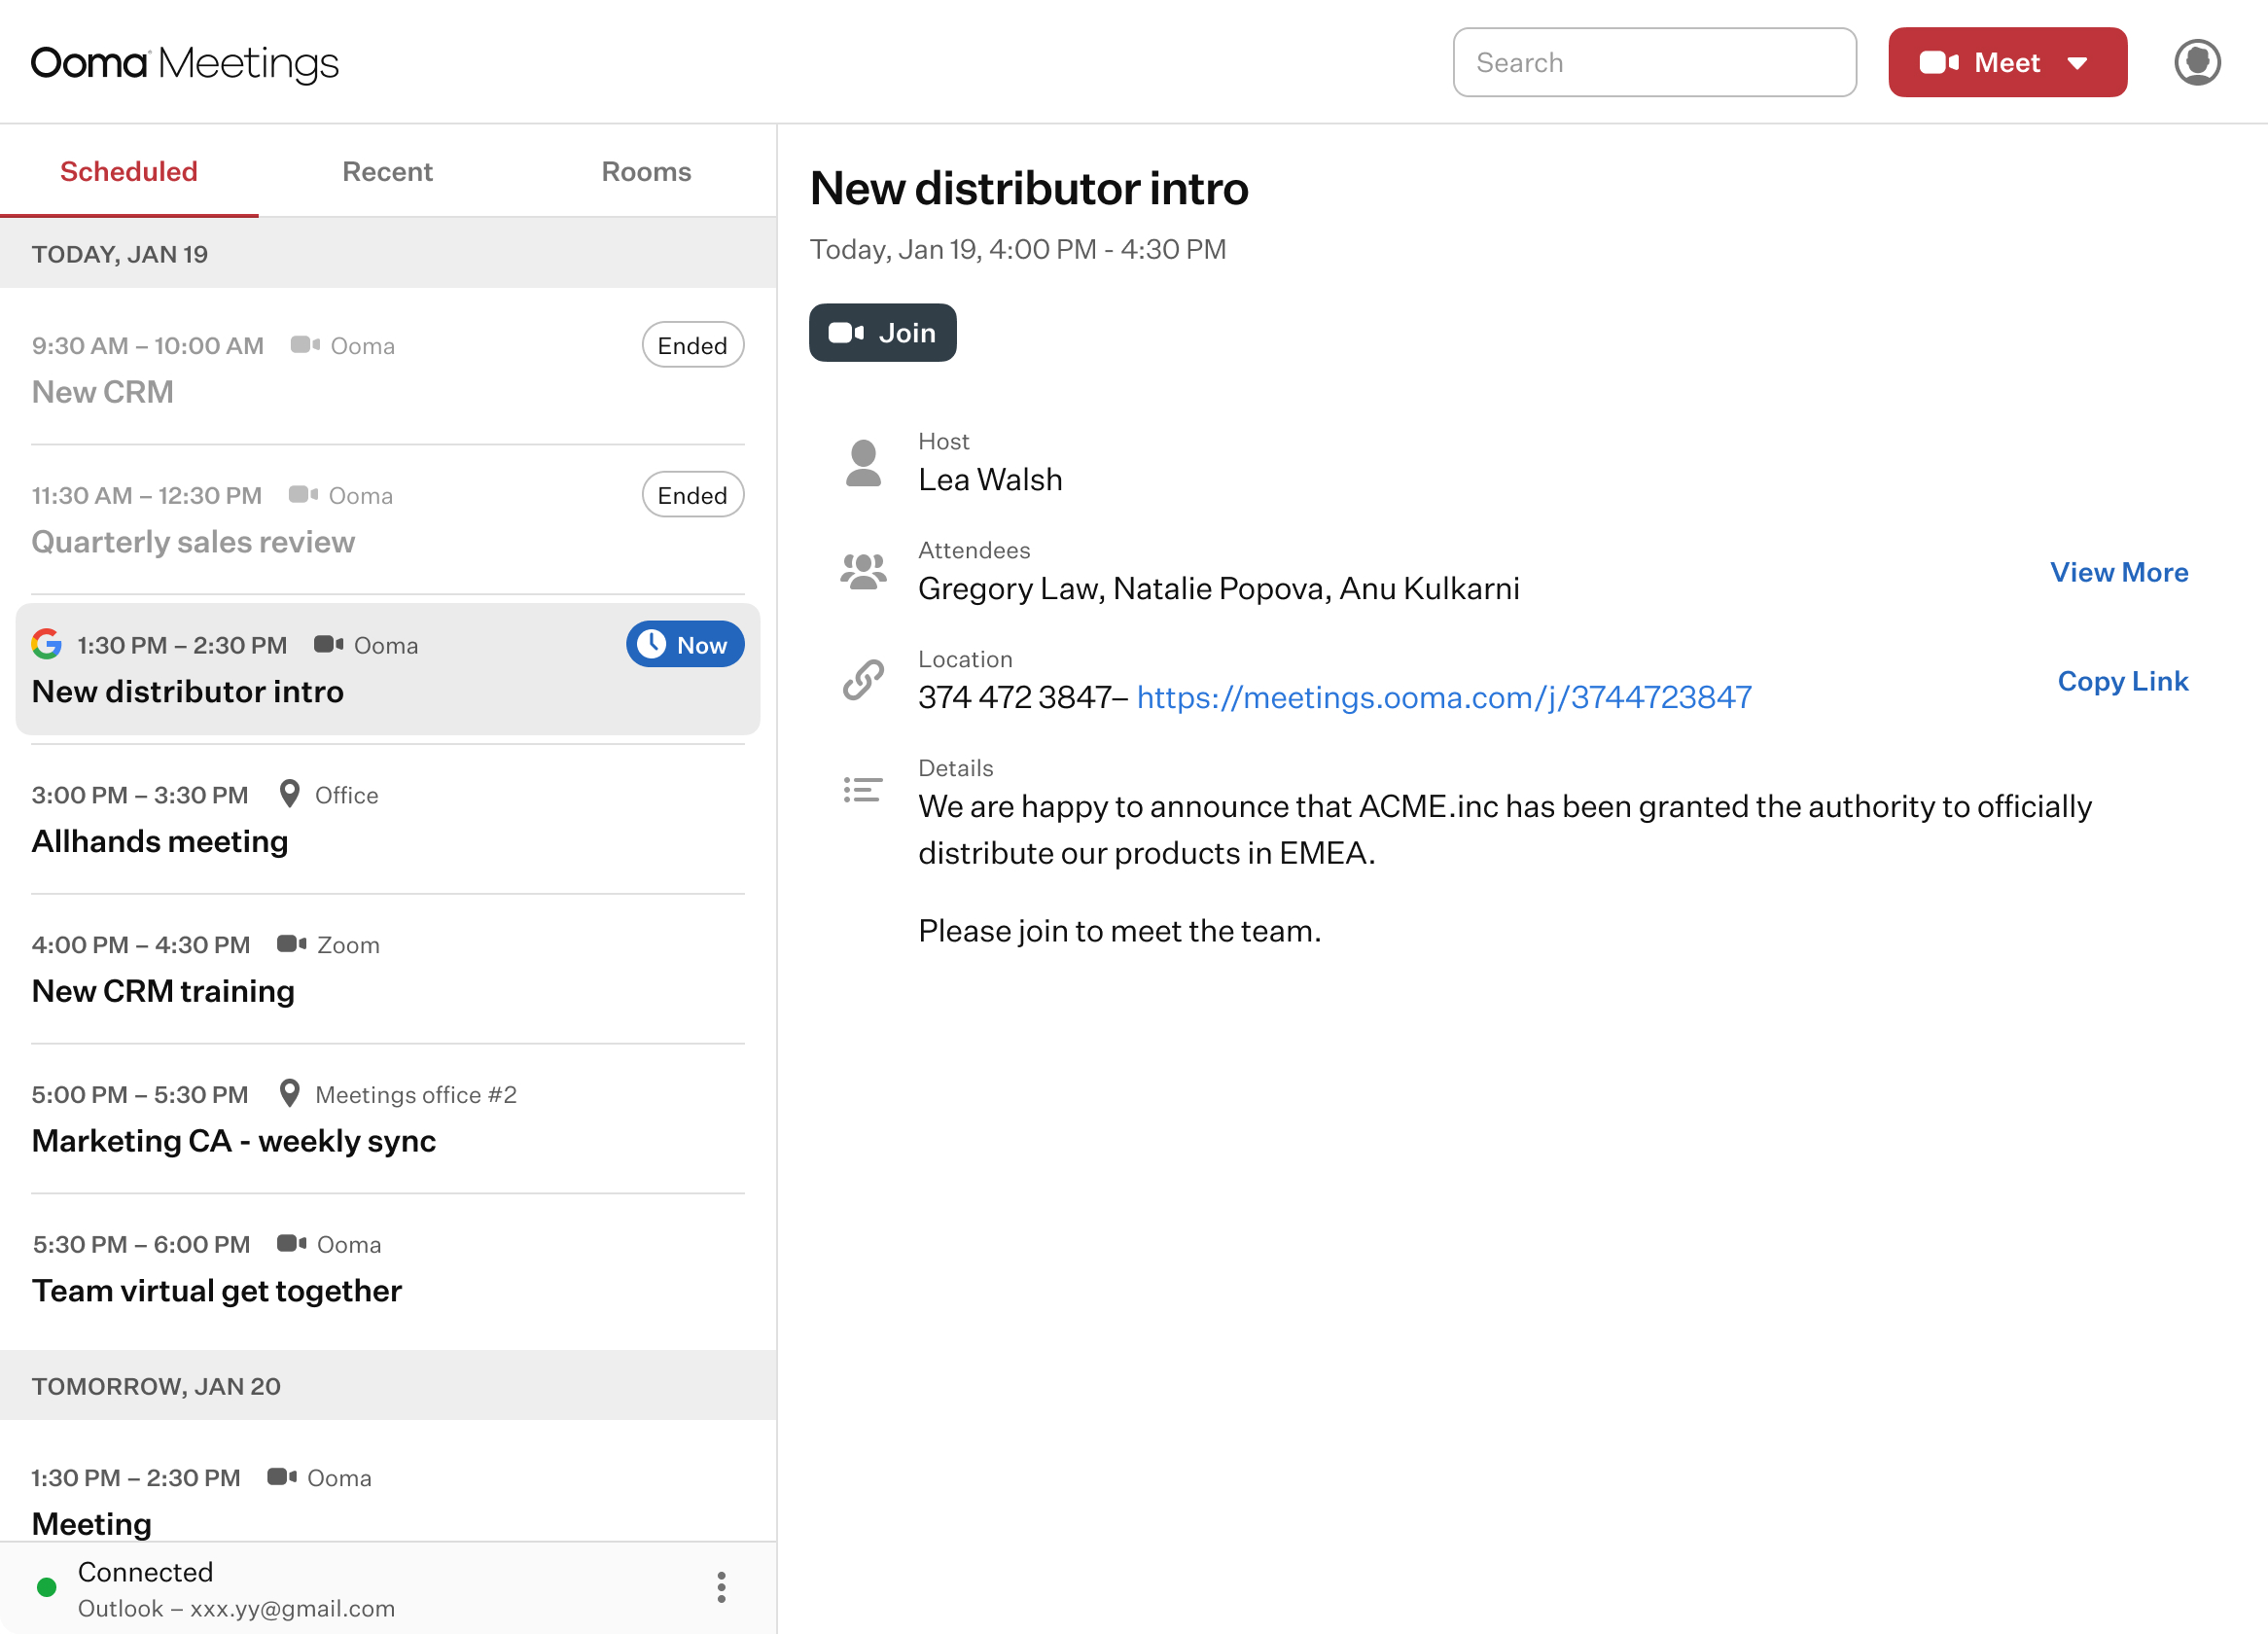Click the location pin icon for Allhands meeting
Image resolution: width=2268 pixels, height=1634 pixels.
pos(289,794)
